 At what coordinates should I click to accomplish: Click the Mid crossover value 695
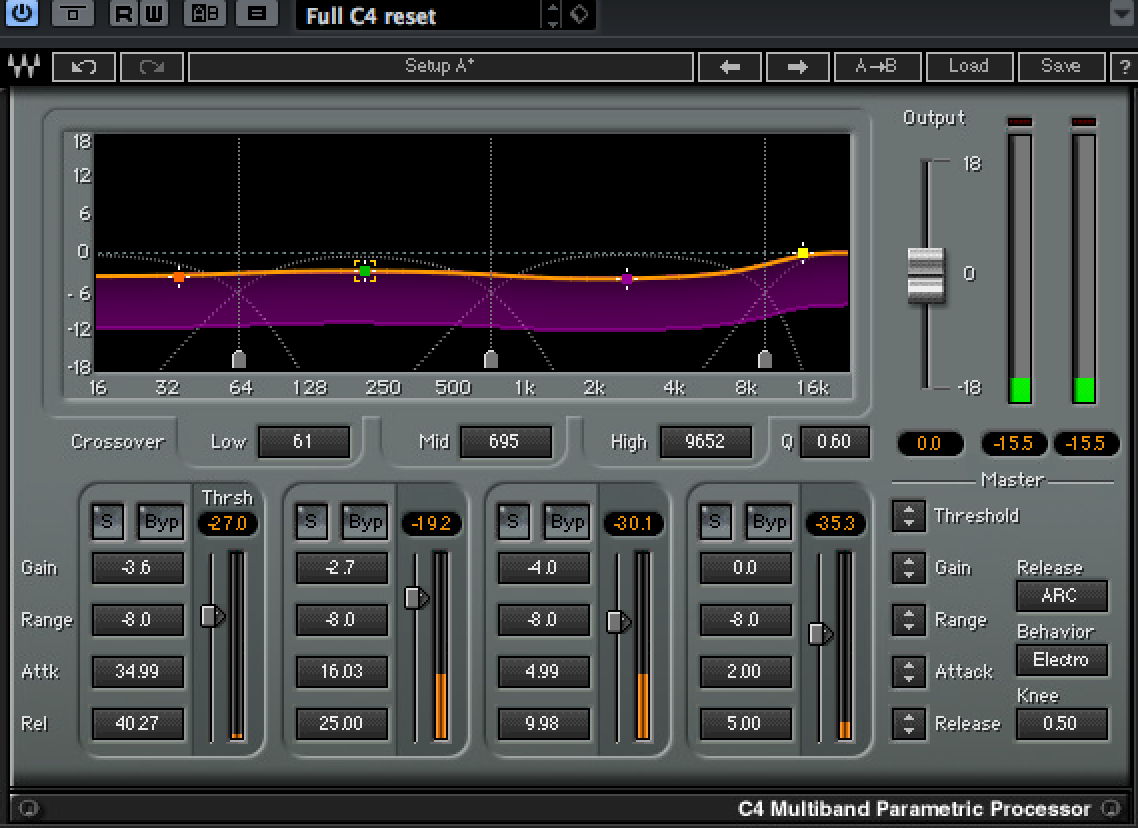coord(505,442)
